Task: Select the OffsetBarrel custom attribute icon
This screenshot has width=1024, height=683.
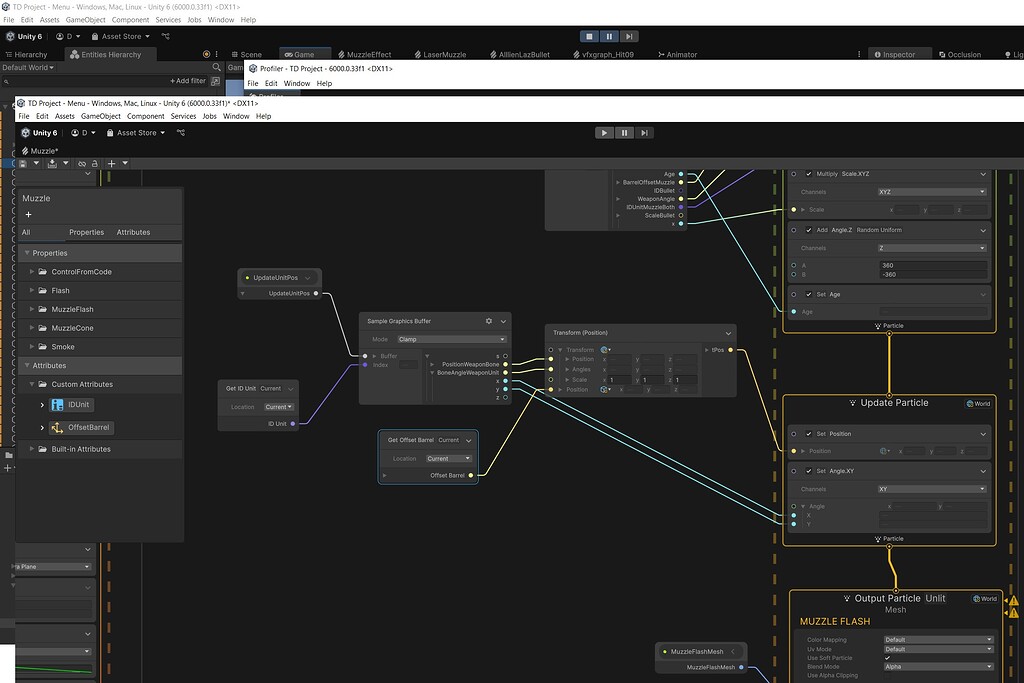Action: pyautogui.click(x=57, y=427)
